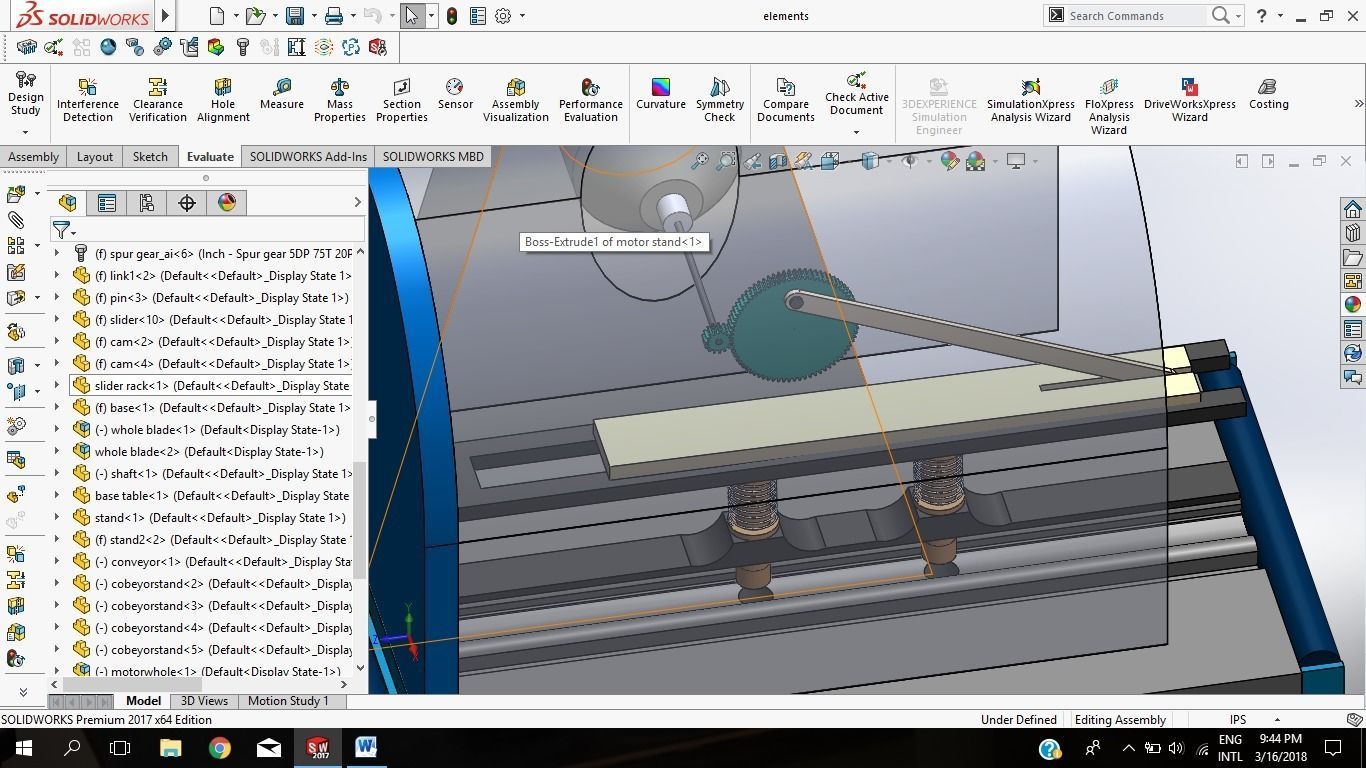Click the Print icon

(x=334, y=16)
